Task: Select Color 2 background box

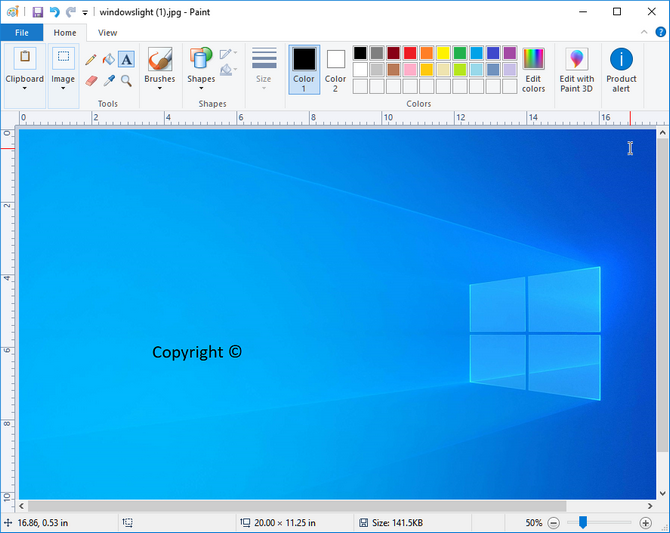Action: pos(335,70)
